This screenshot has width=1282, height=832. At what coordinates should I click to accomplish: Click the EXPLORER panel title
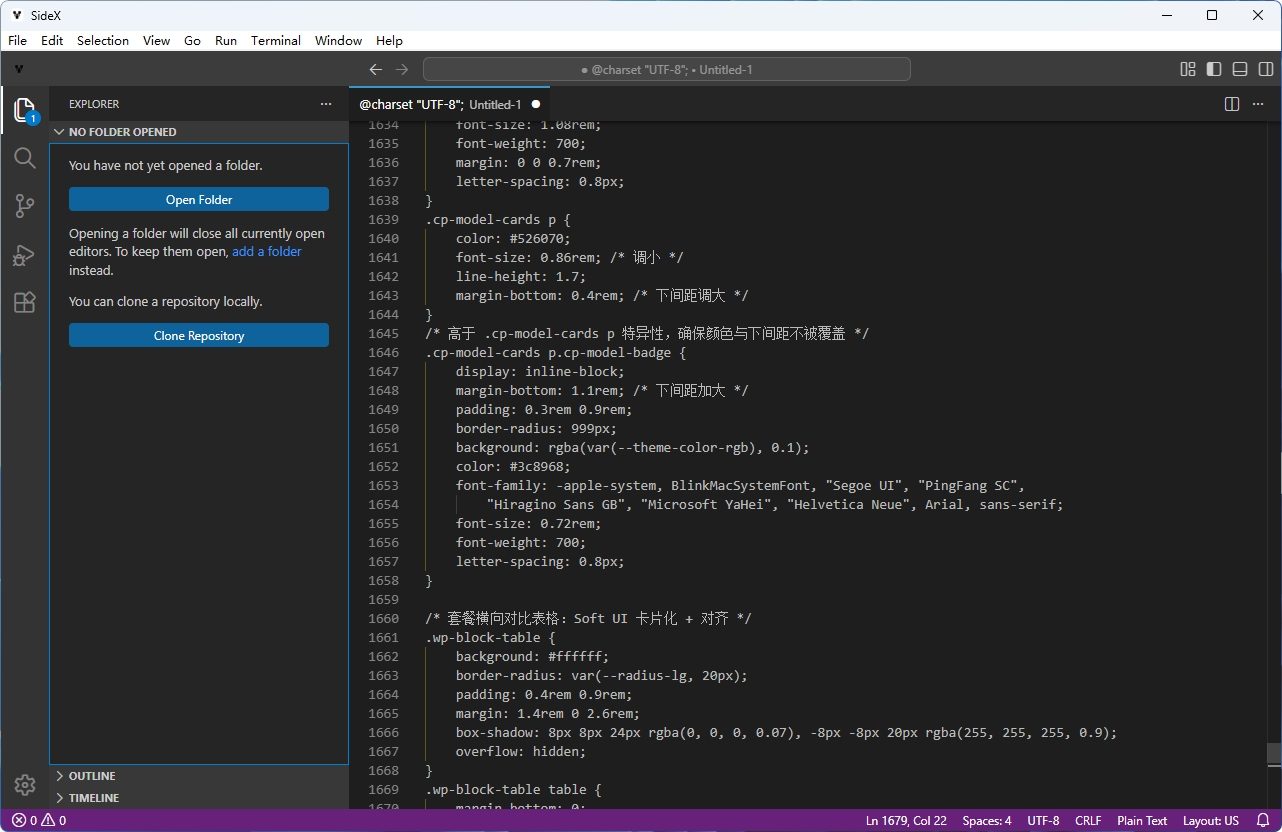click(94, 104)
